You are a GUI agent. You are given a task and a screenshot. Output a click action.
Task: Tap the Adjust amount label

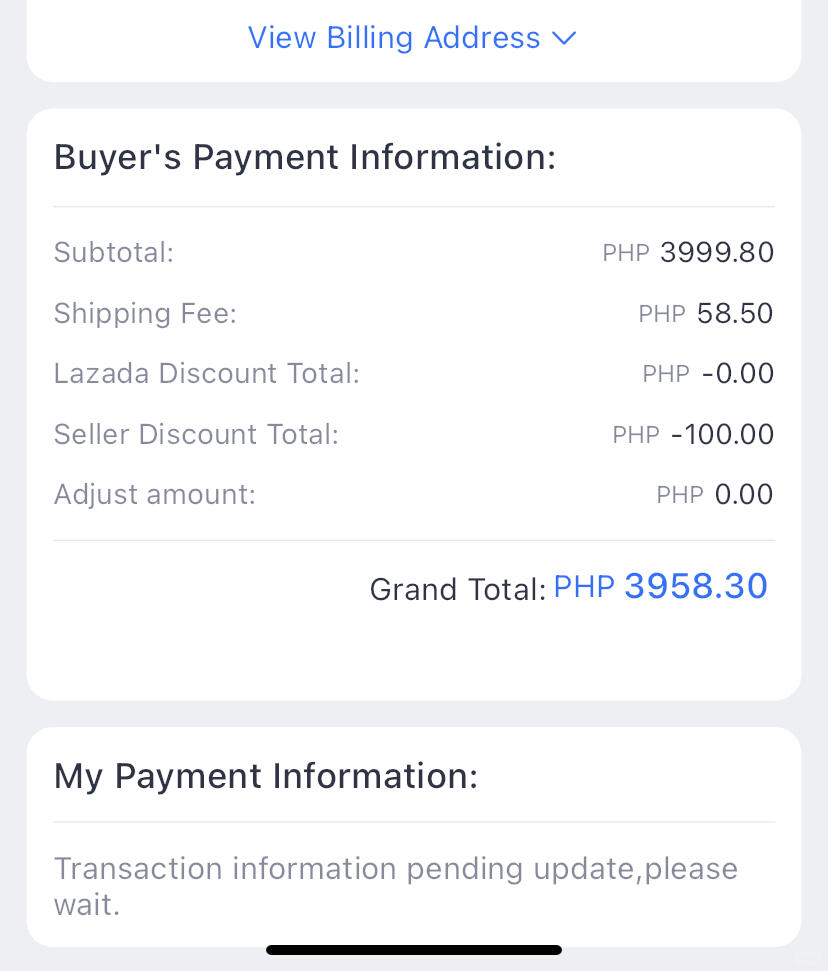coord(155,495)
